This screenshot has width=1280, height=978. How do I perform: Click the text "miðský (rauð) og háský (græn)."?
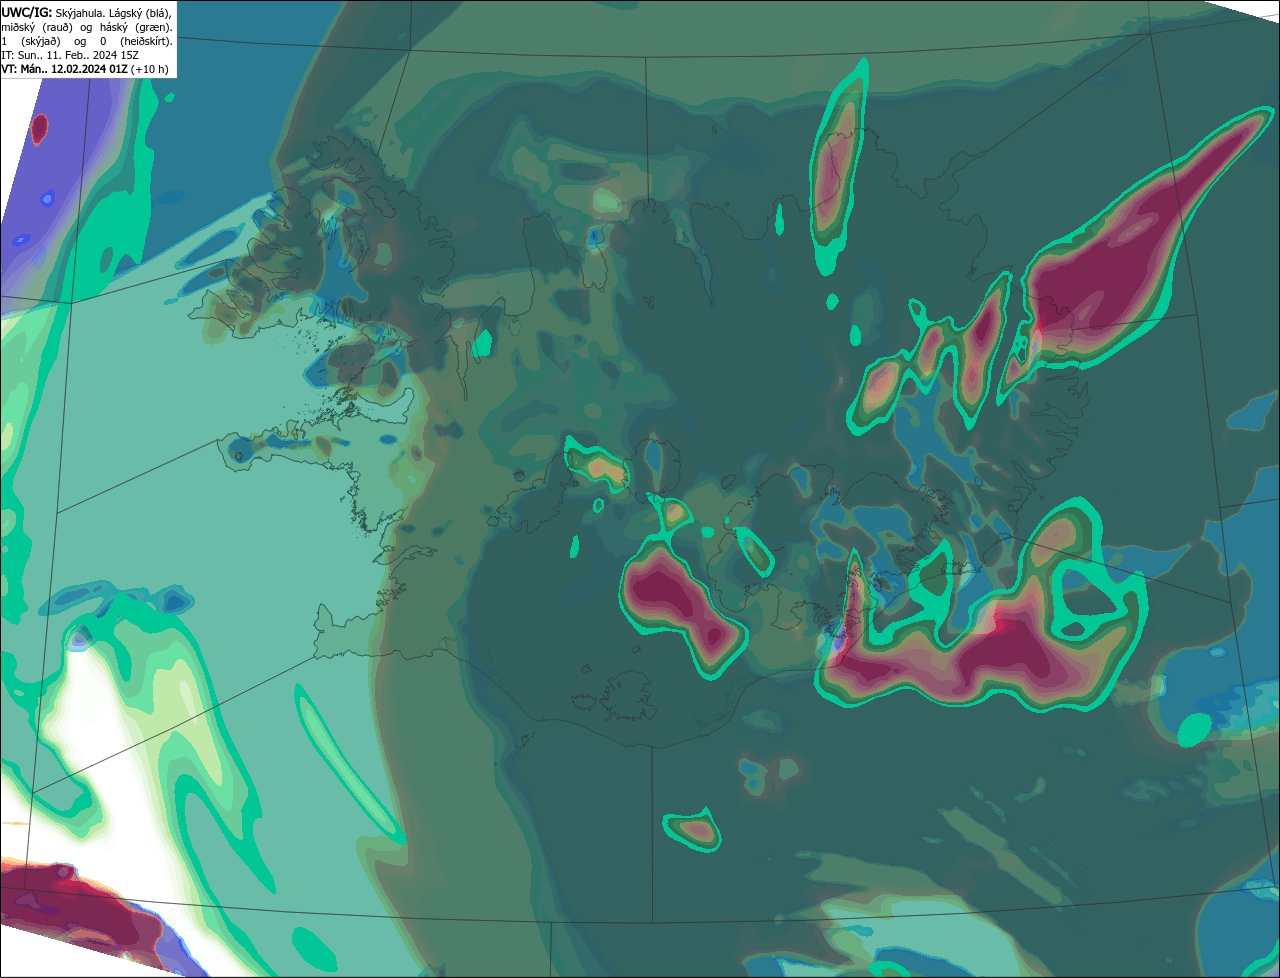(87, 28)
